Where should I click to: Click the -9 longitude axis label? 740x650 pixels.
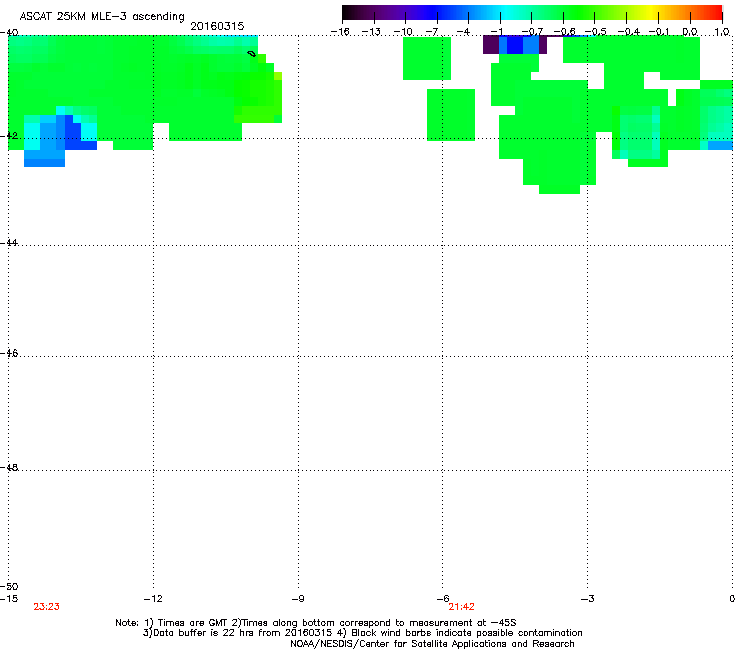coord(297,599)
